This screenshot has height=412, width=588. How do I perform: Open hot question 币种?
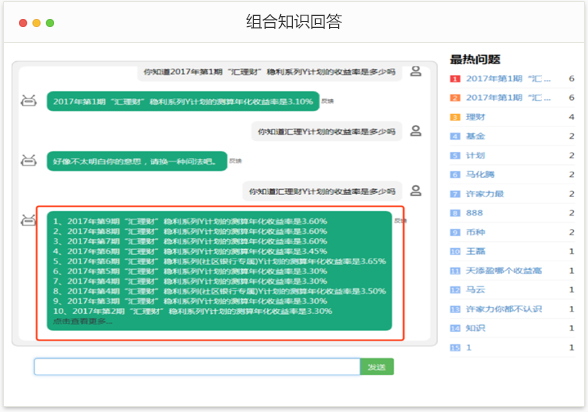[476, 232]
